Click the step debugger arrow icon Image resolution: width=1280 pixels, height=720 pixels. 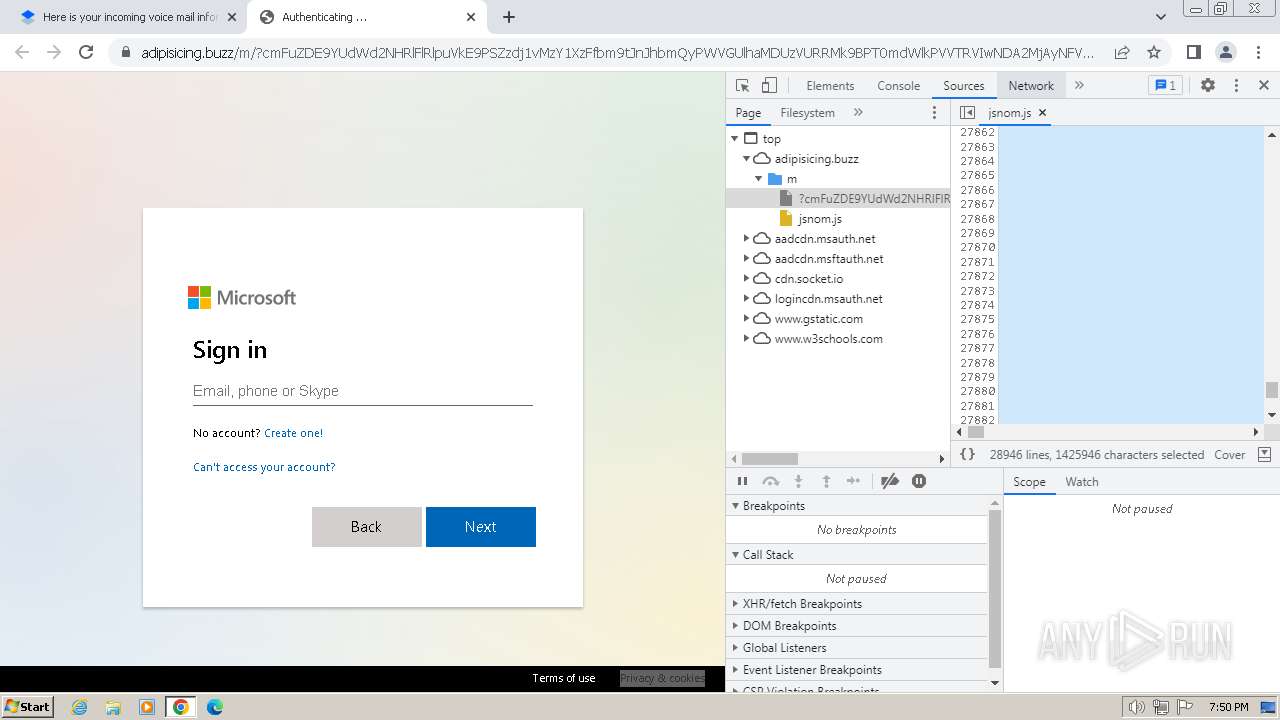coord(853,481)
